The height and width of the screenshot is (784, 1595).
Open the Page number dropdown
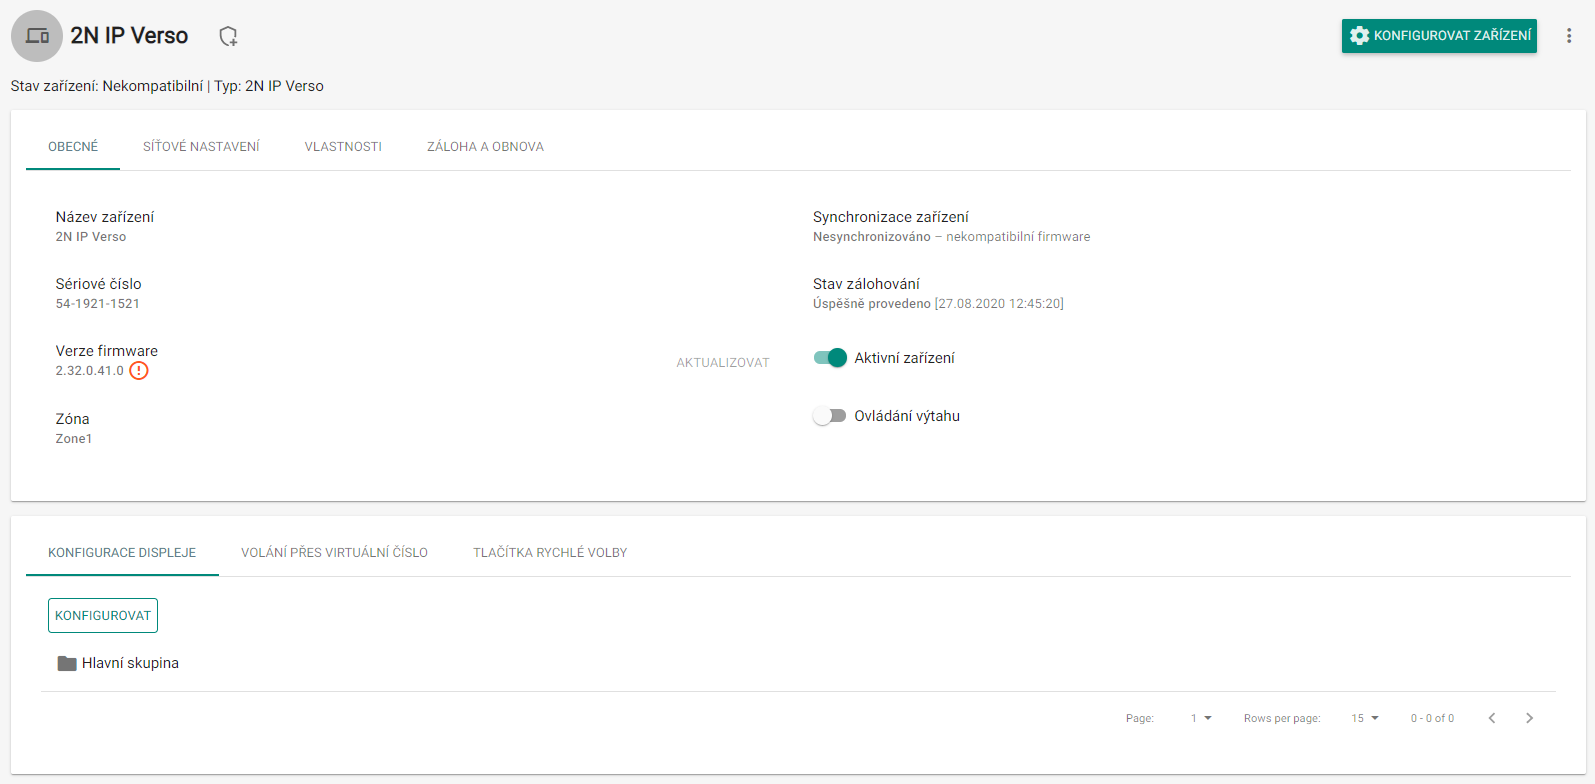pyautogui.click(x=1201, y=718)
